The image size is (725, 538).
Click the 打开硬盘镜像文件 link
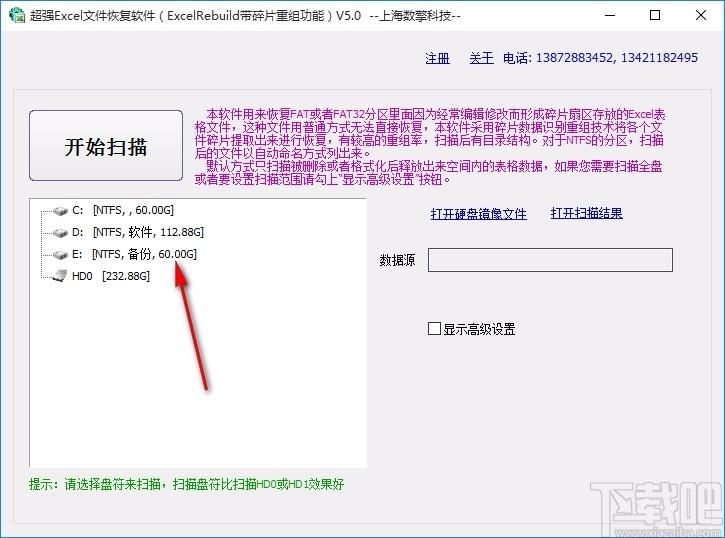point(478,213)
